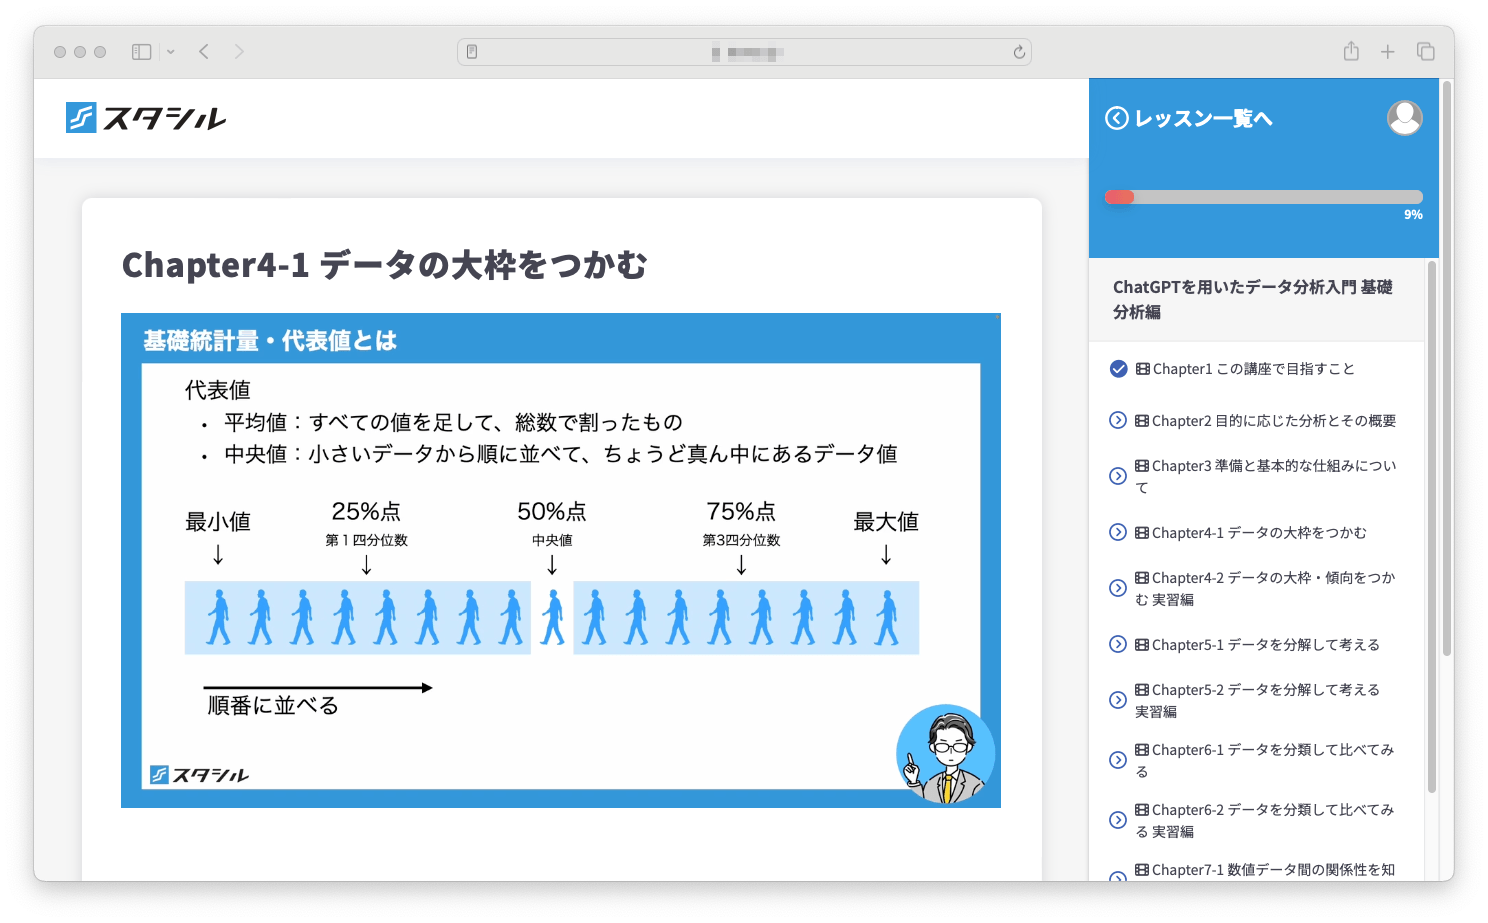The width and height of the screenshot is (1488, 923).
Task: Go to レッスン一覧へ lesson list
Action: 1203,119
